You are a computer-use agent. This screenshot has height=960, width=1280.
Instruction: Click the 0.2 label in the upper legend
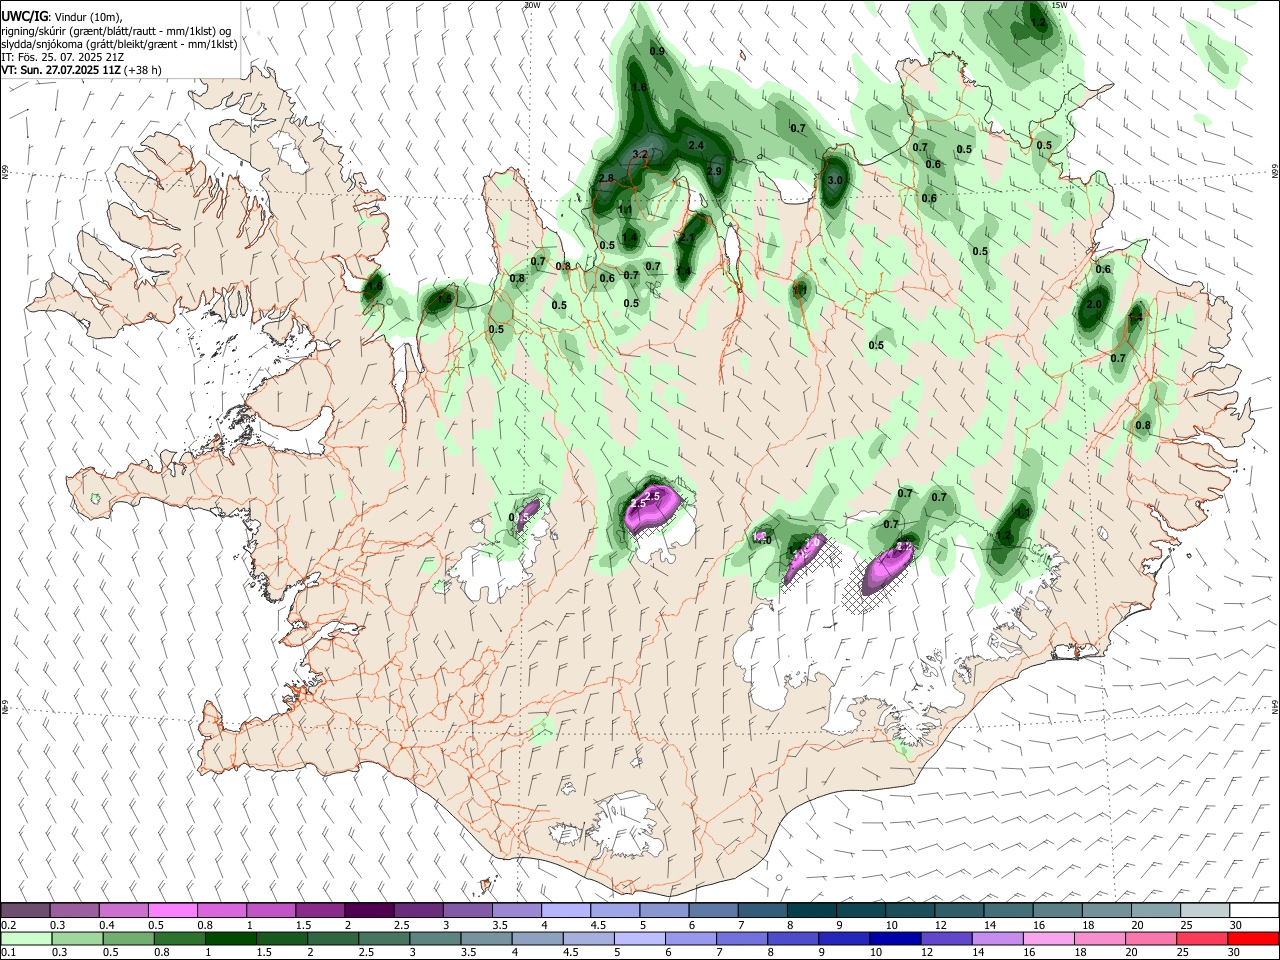(x=9, y=925)
